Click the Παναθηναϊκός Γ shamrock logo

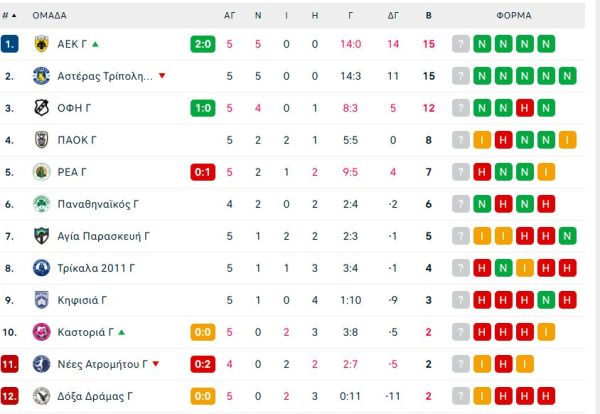pos(42,204)
